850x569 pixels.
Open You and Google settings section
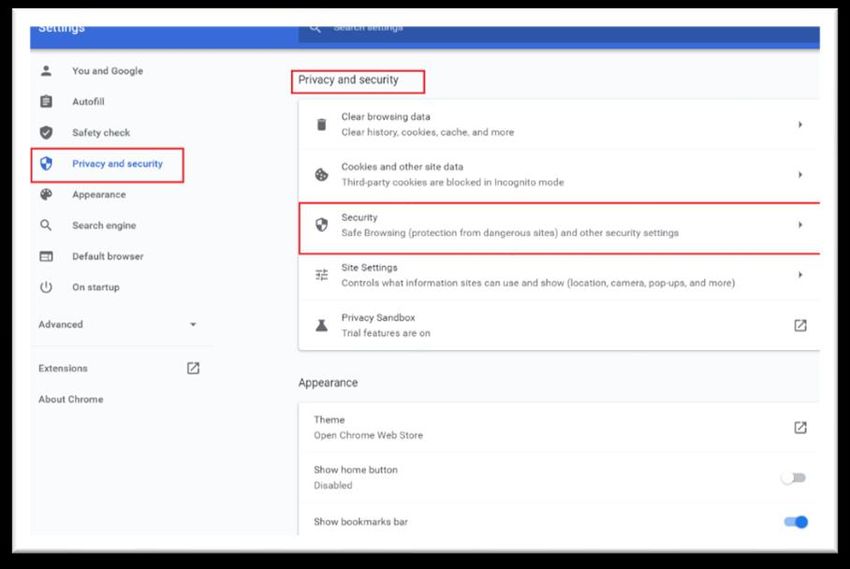pyautogui.click(x=107, y=70)
